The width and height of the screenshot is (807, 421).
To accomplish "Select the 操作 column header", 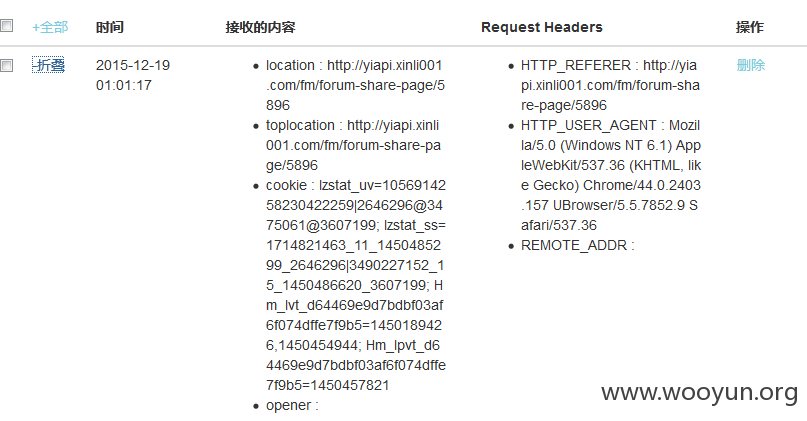I will 750,27.
